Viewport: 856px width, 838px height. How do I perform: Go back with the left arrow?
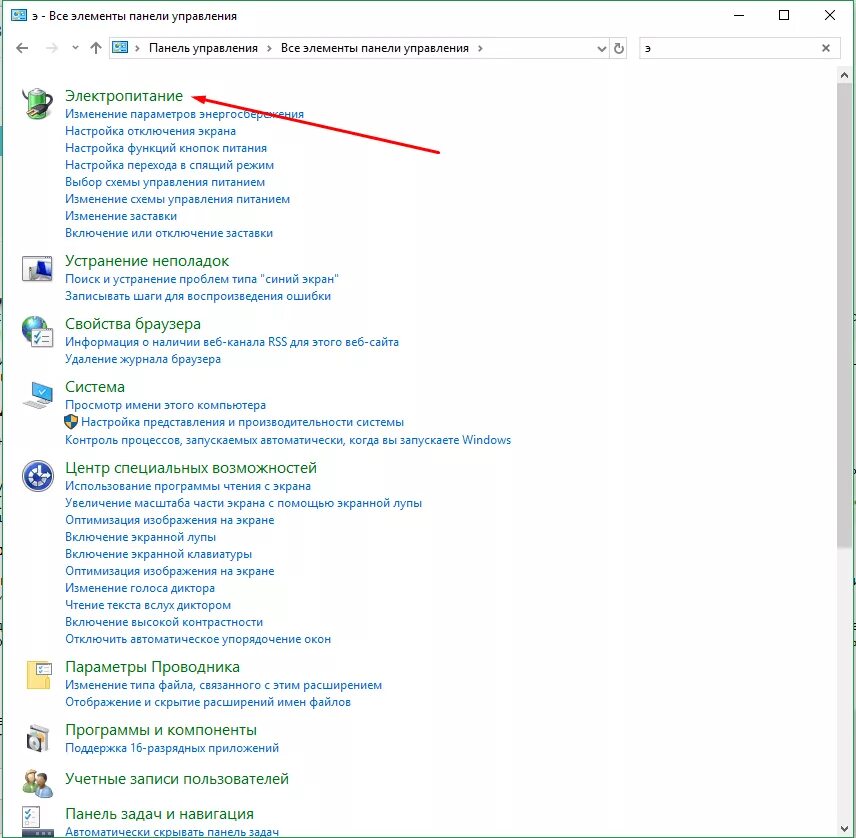pyautogui.click(x=22, y=48)
